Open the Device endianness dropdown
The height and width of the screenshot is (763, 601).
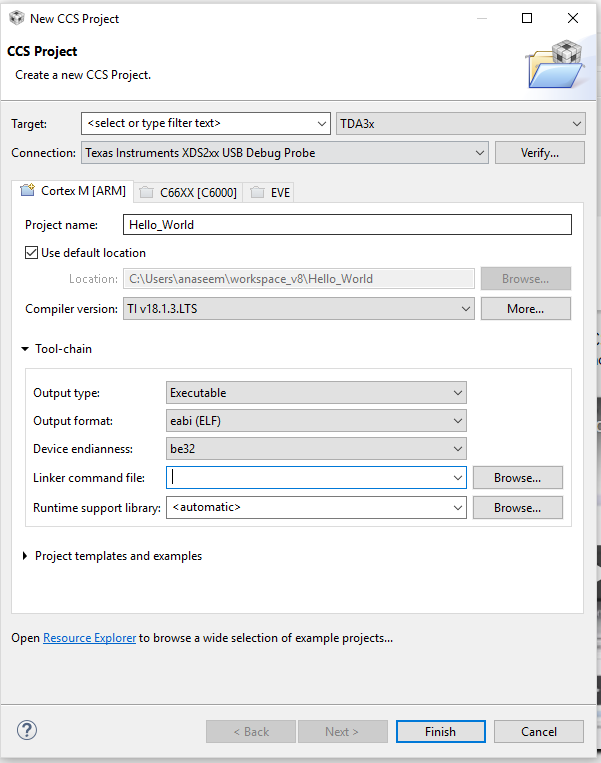click(x=316, y=449)
